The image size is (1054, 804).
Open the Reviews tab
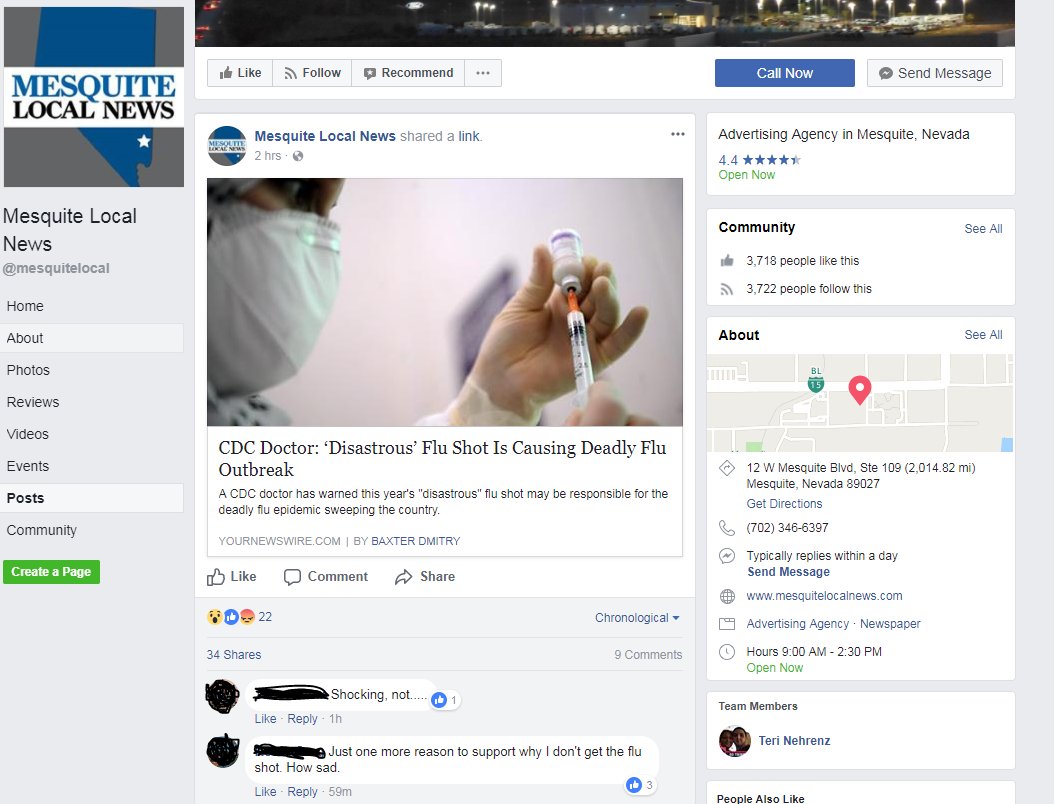33,402
